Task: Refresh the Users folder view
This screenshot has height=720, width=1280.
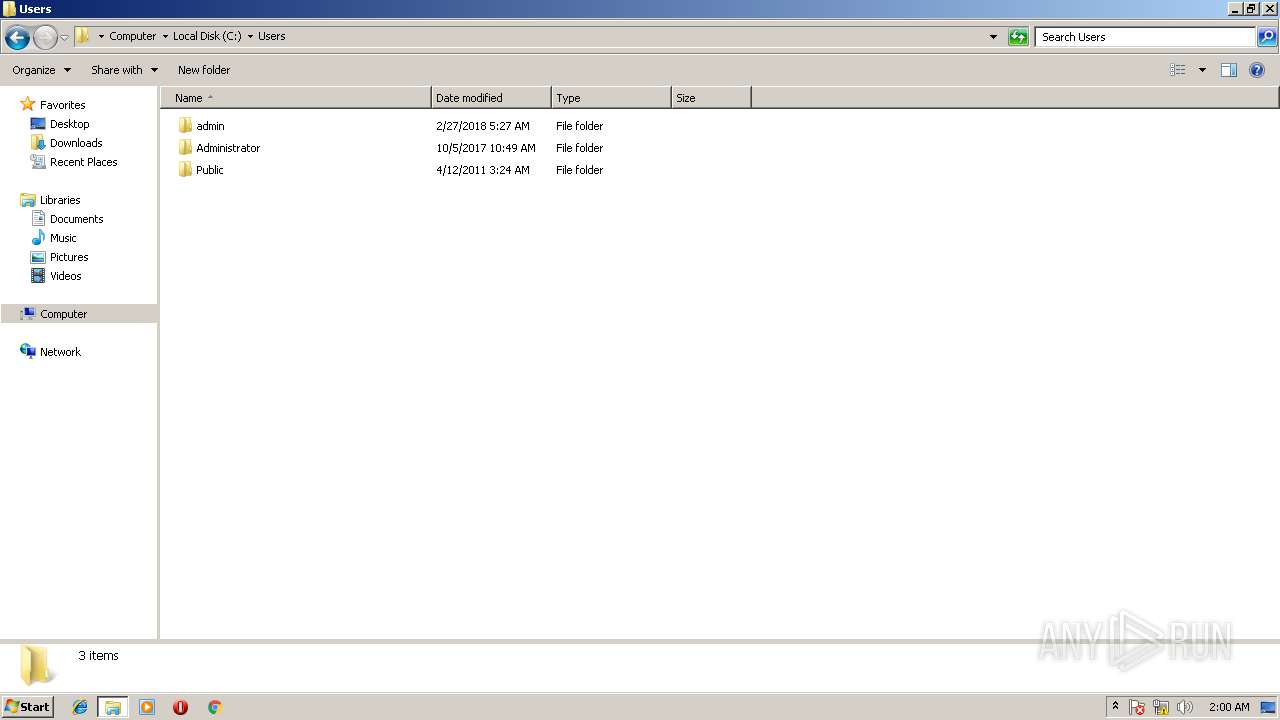Action: pos(1018,37)
